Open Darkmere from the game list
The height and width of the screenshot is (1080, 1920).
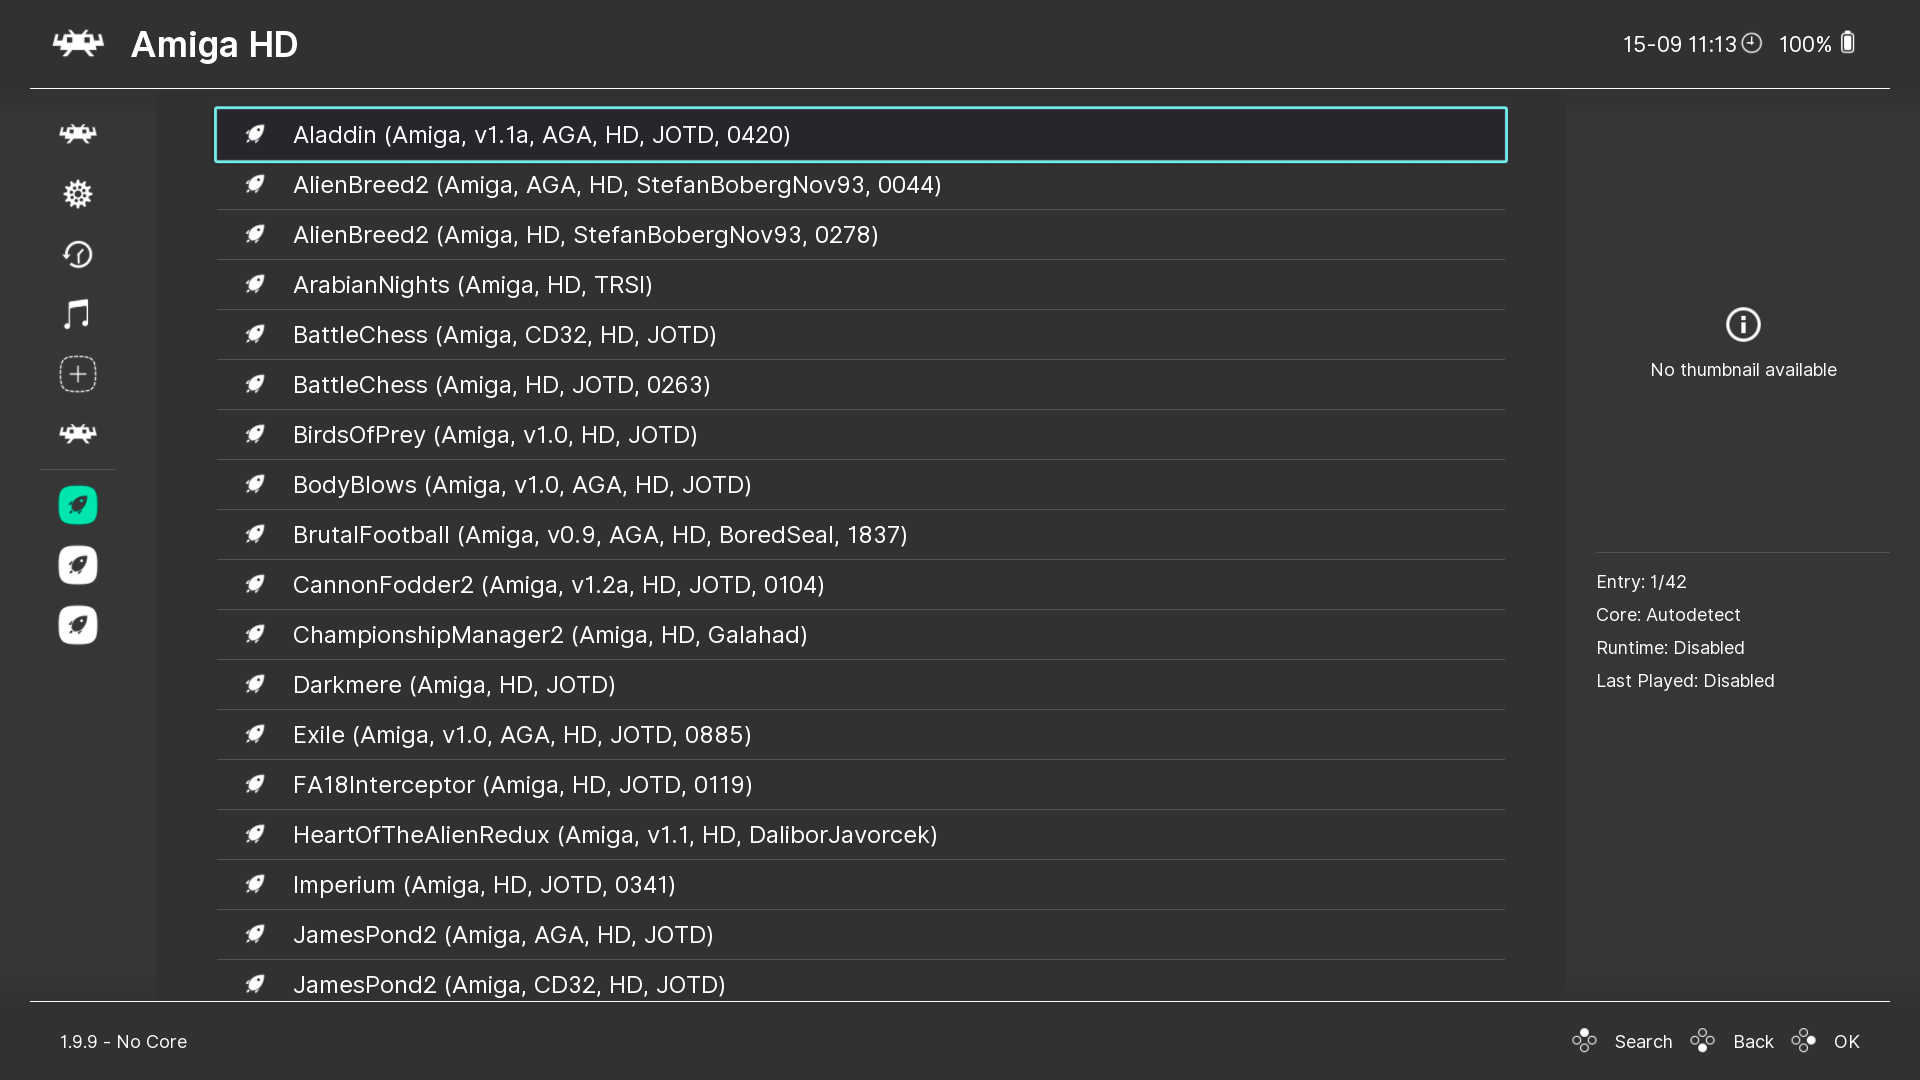(x=454, y=684)
